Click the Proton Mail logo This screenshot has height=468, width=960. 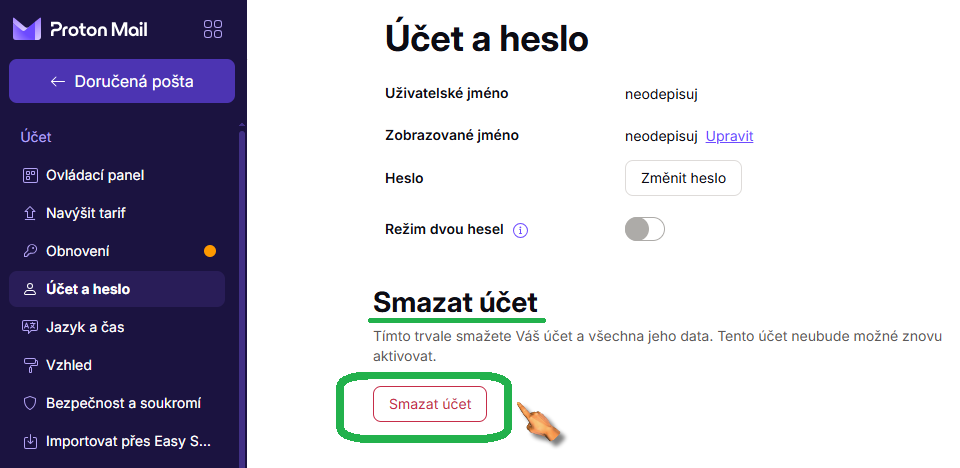(80, 29)
